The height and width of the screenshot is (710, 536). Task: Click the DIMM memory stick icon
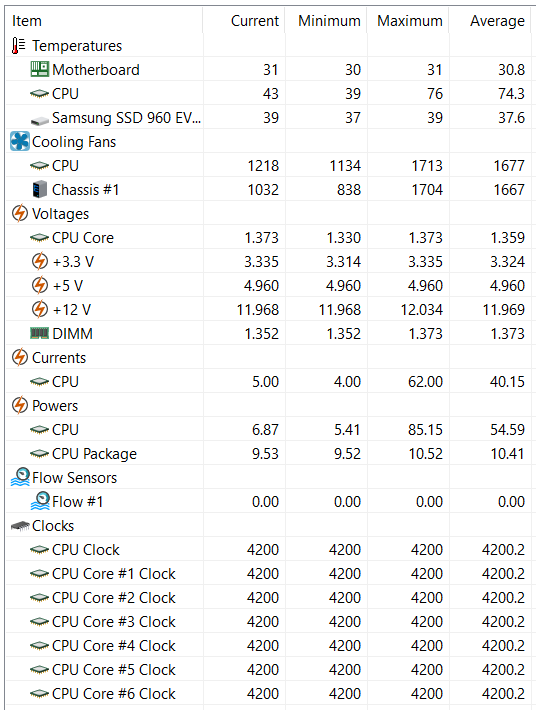click(39, 333)
